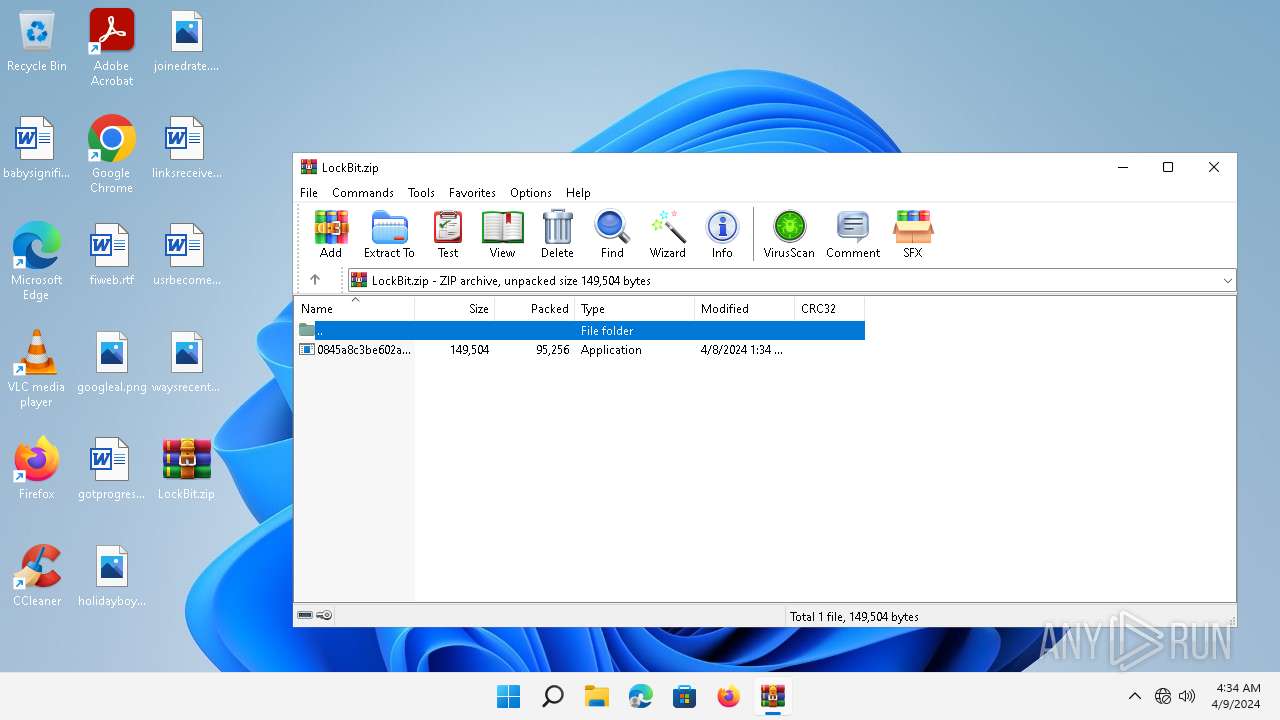Viewport: 1280px width, 720px height.
Task: Click the Delete trash can icon
Action: [557, 235]
